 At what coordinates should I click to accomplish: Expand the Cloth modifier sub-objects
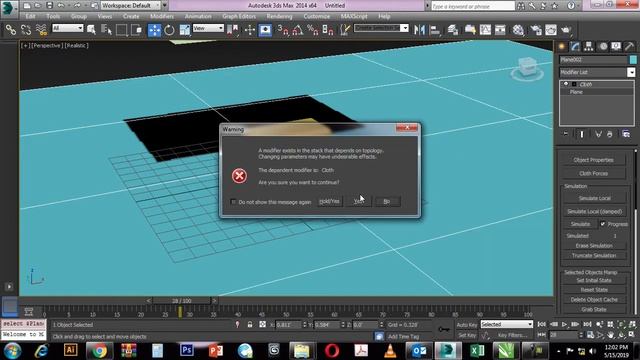574,84
